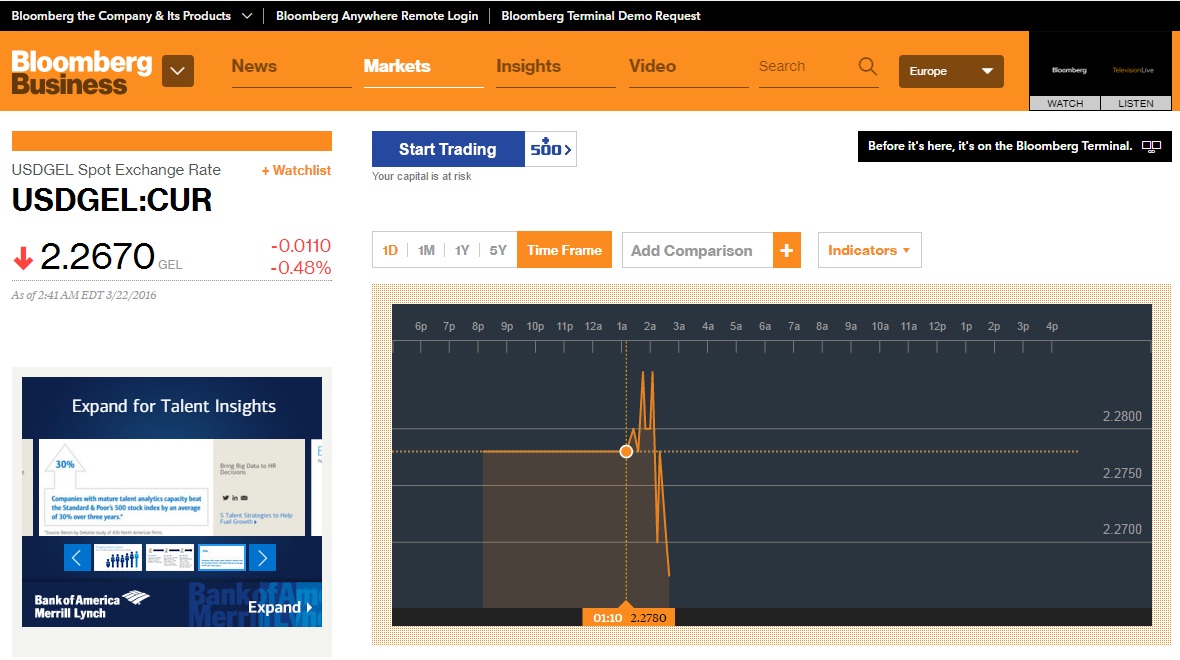Image resolution: width=1180 pixels, height=660 pixels.
Task: Add USDGEL to Watchlist
Action: (296, 171)
